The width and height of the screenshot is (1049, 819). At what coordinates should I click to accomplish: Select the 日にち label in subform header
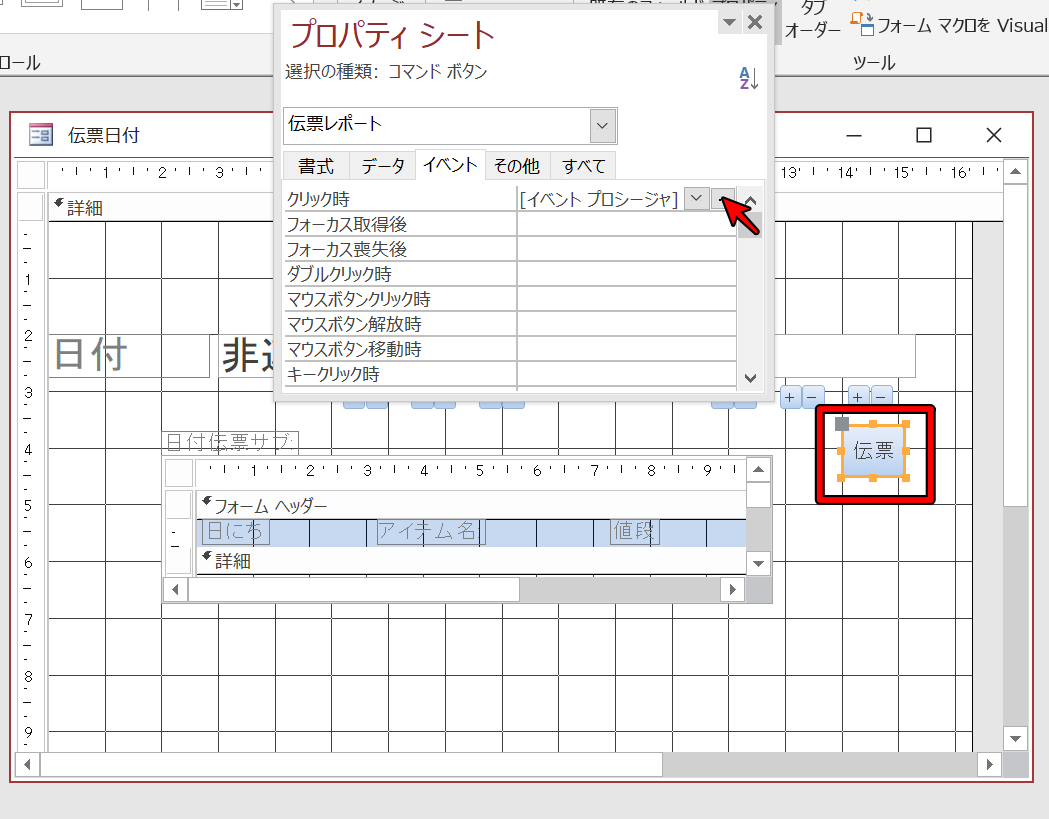point(234,531)
